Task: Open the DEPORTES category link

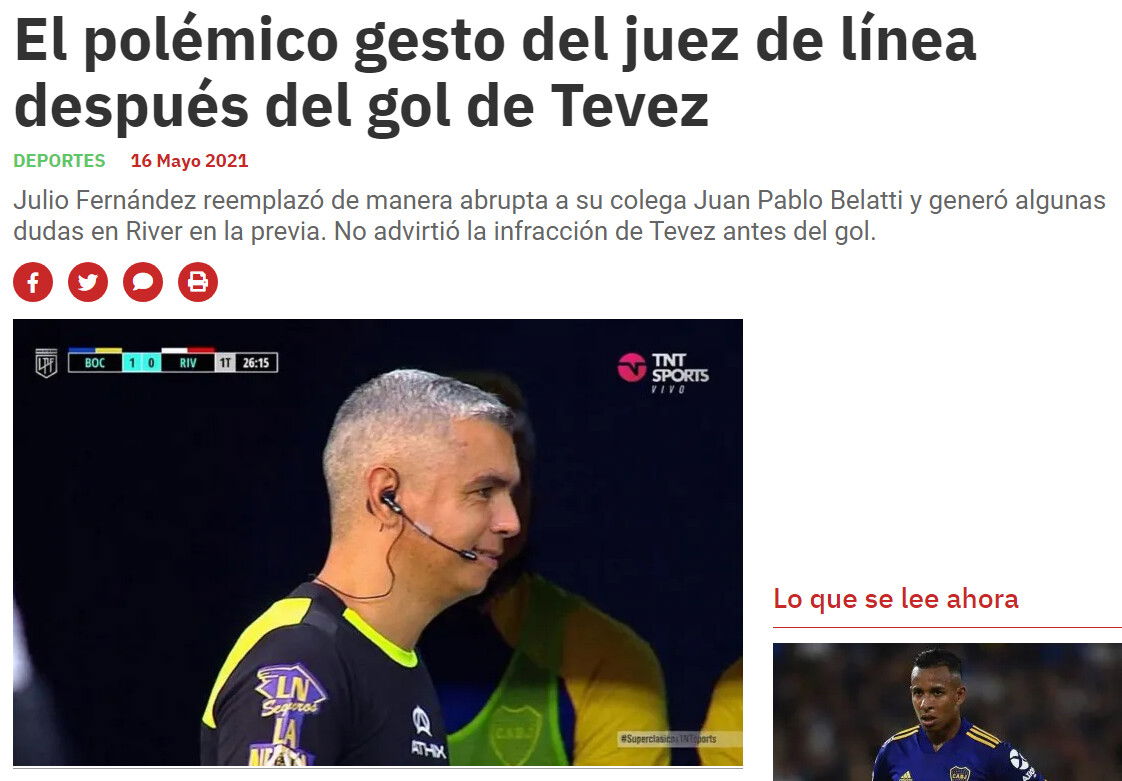Action: [59, 160]
